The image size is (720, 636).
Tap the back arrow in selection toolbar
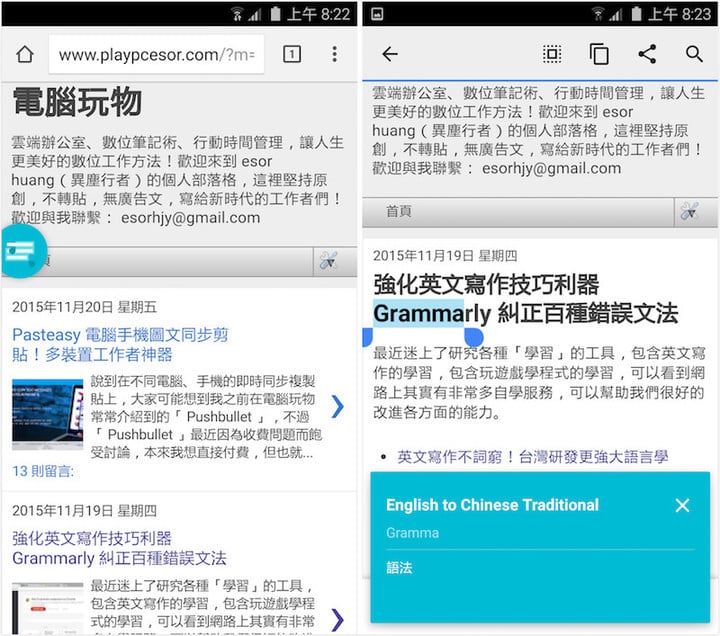pyautogui.click(x=390, y=54)
